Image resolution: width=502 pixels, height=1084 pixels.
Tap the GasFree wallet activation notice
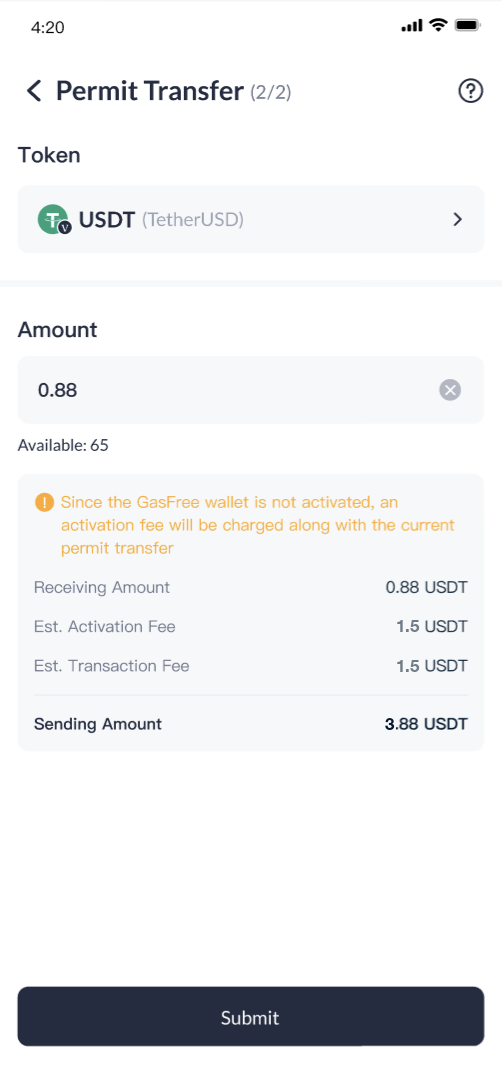click(257, 525)
